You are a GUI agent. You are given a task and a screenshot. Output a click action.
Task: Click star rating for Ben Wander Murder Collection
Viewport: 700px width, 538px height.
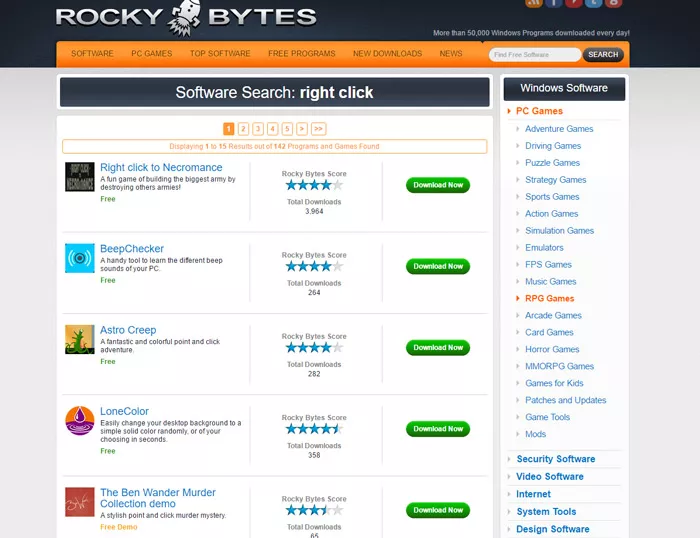point(314,510)
